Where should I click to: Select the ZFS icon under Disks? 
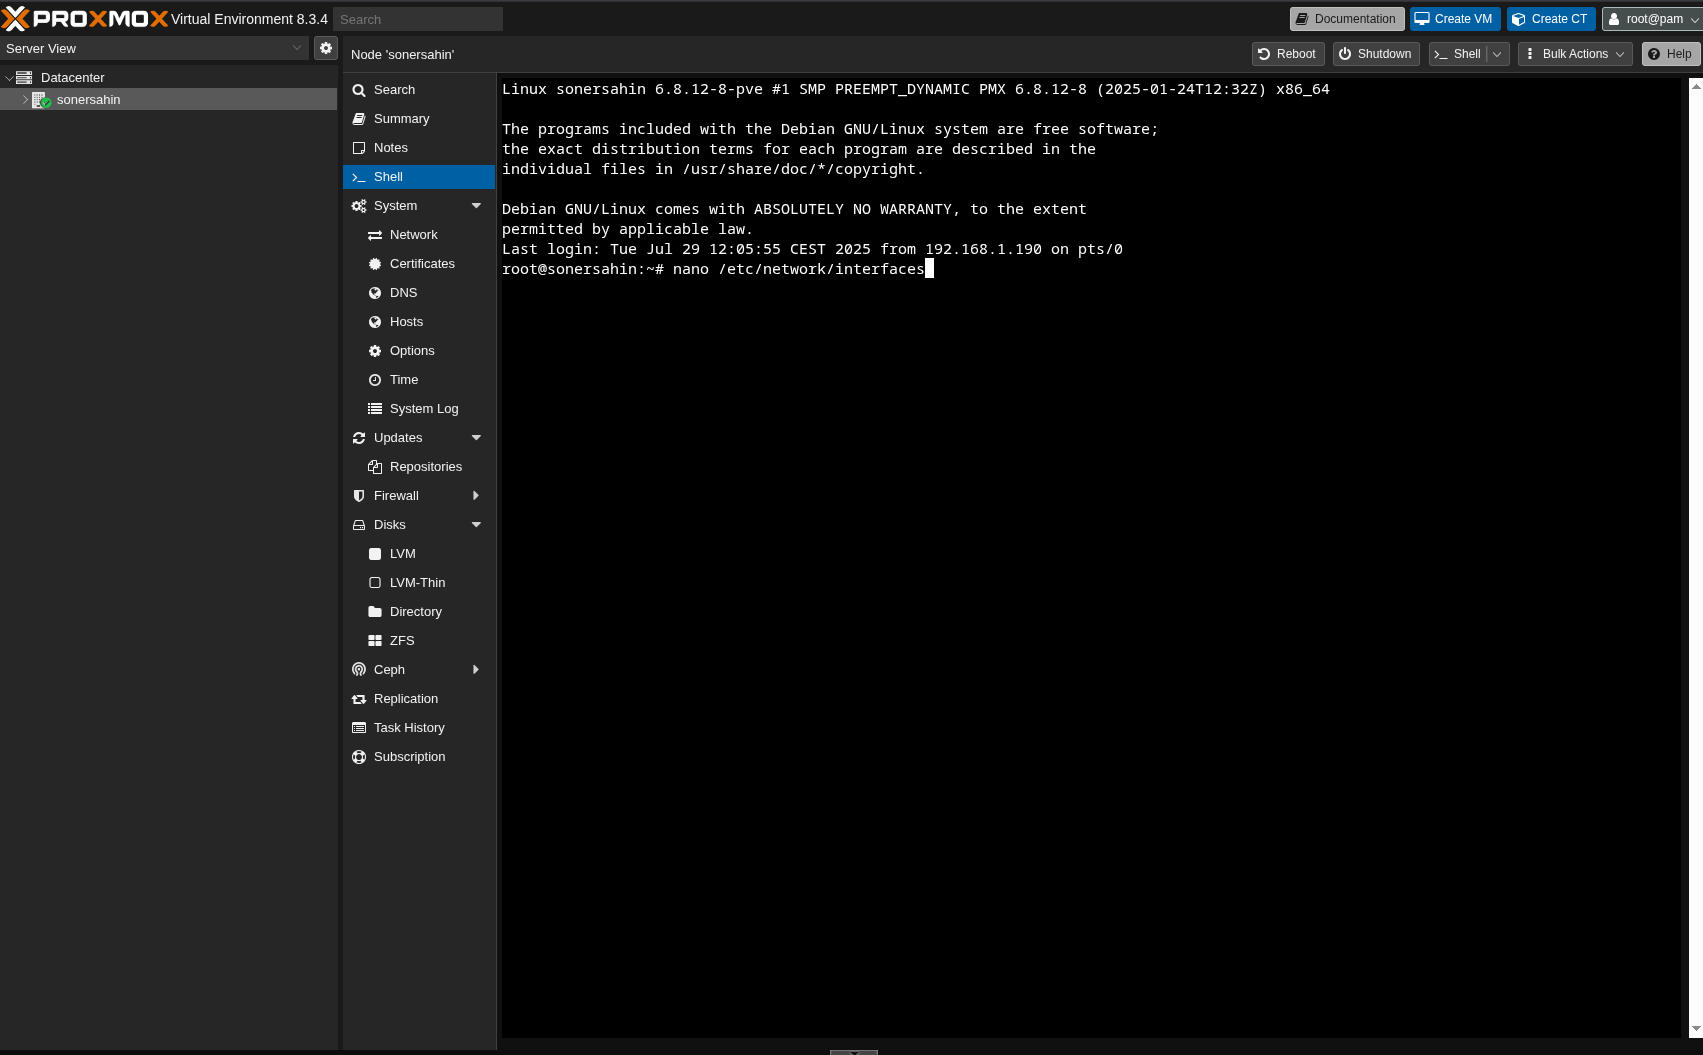pyautogui.click(x=374, y=640)
